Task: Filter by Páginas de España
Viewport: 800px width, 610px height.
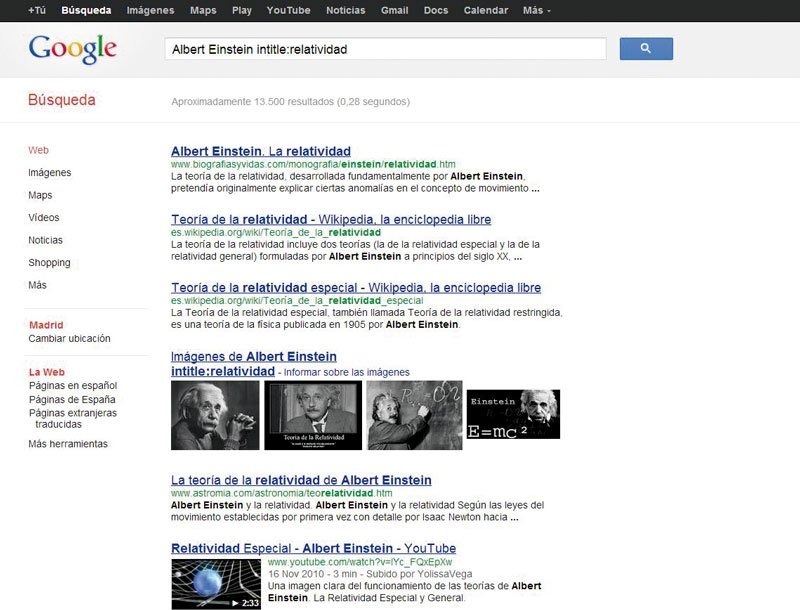Action: (72, 399)
